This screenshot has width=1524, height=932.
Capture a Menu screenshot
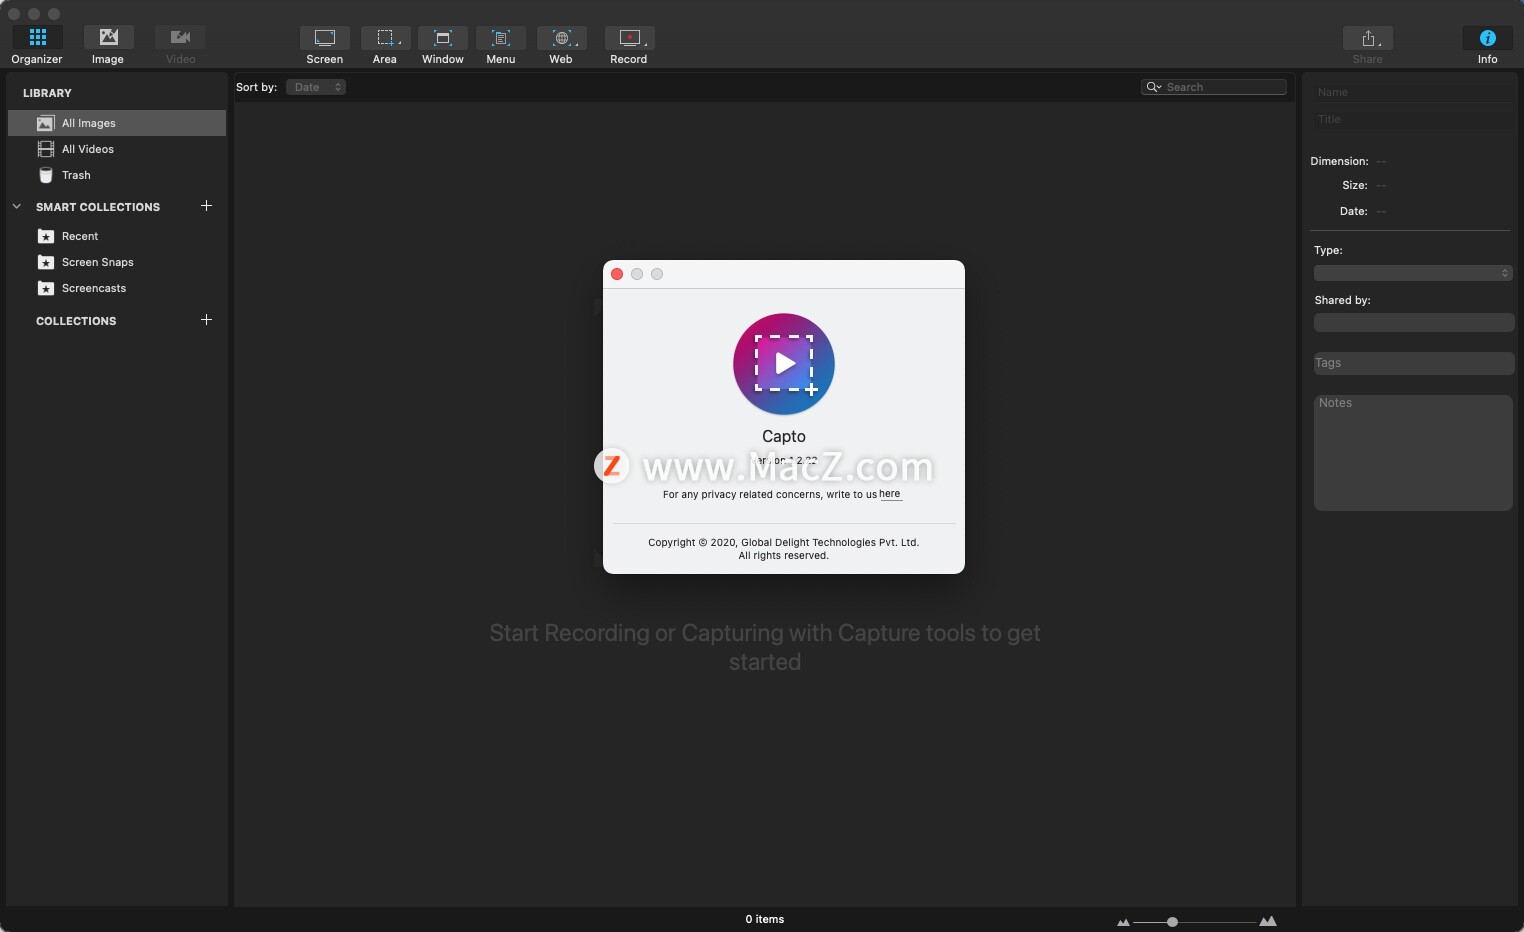click(x=501, y=45)
